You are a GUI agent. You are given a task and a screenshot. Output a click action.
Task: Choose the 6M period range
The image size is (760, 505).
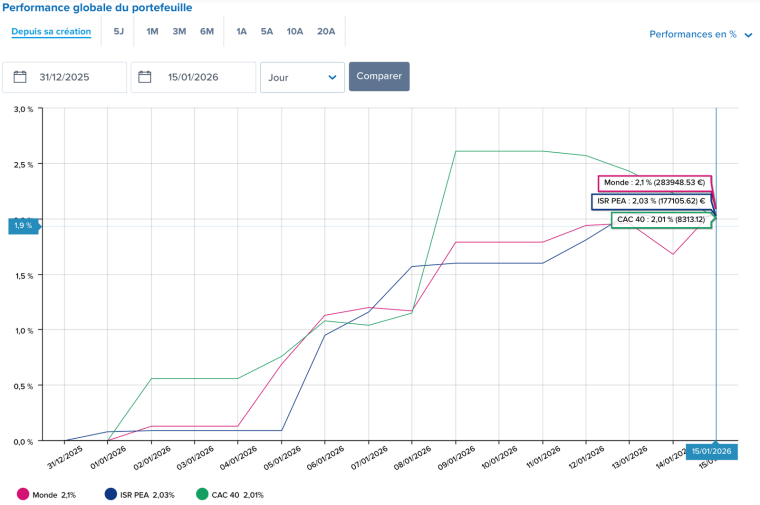tap(207, 31)
